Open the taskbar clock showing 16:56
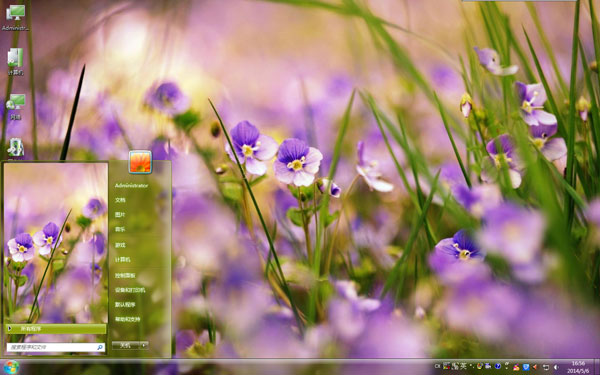 pos(578,367)
